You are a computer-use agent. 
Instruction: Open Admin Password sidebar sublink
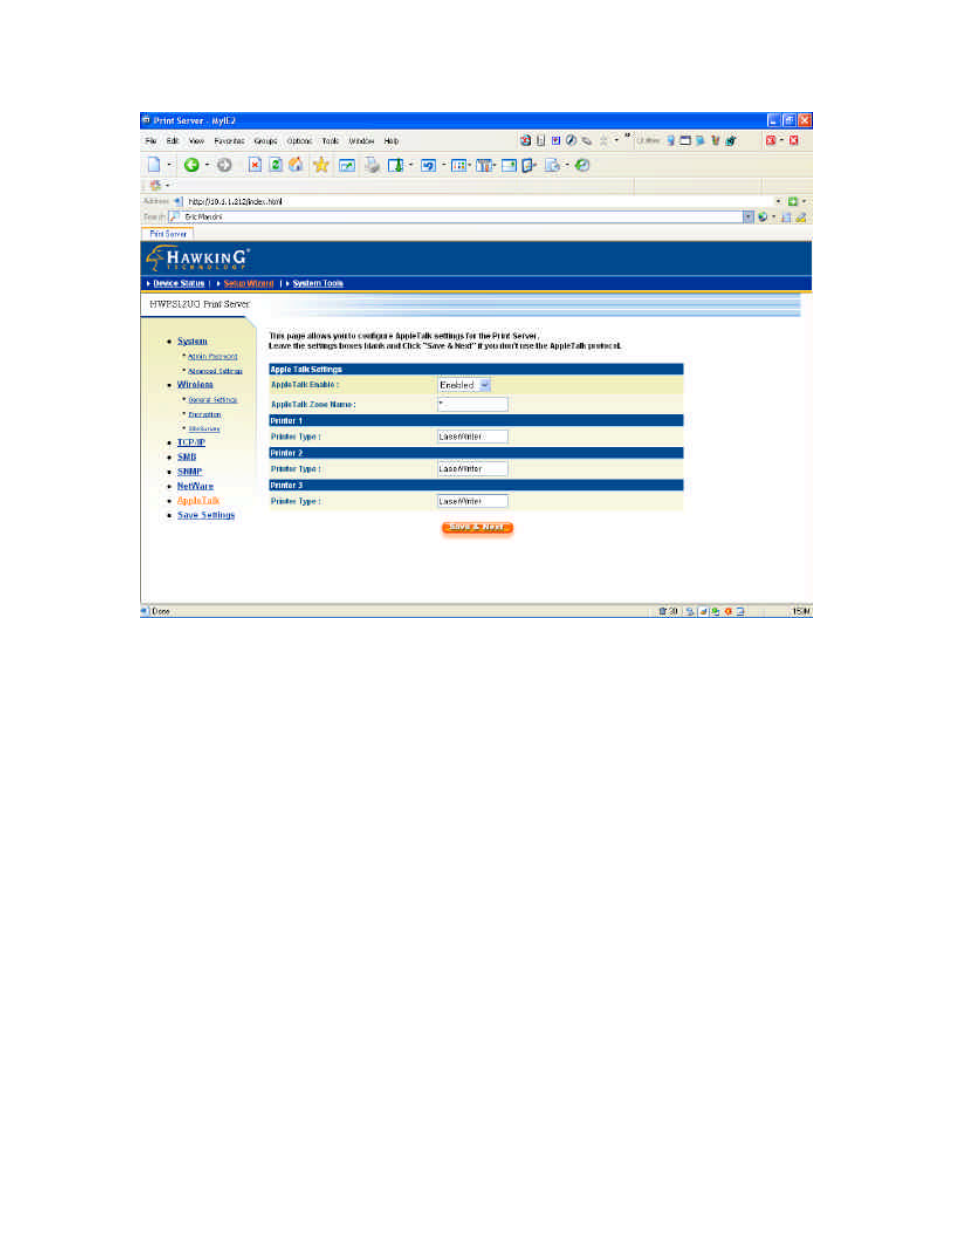pyautogui.click(x=213, y=356)
